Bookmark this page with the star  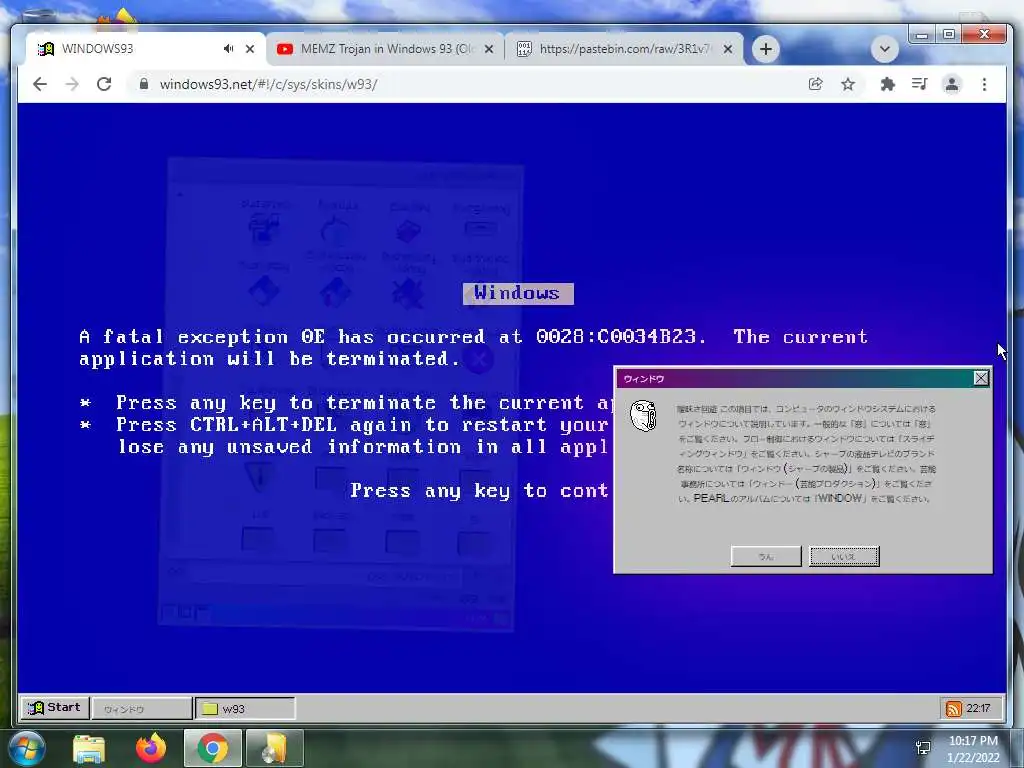[848, 84]
